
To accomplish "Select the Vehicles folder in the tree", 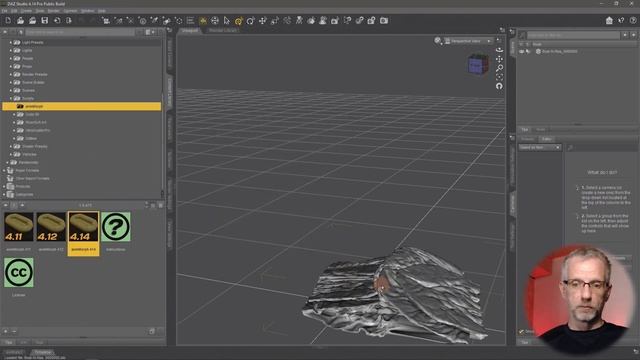I will [x=29, y=154].
